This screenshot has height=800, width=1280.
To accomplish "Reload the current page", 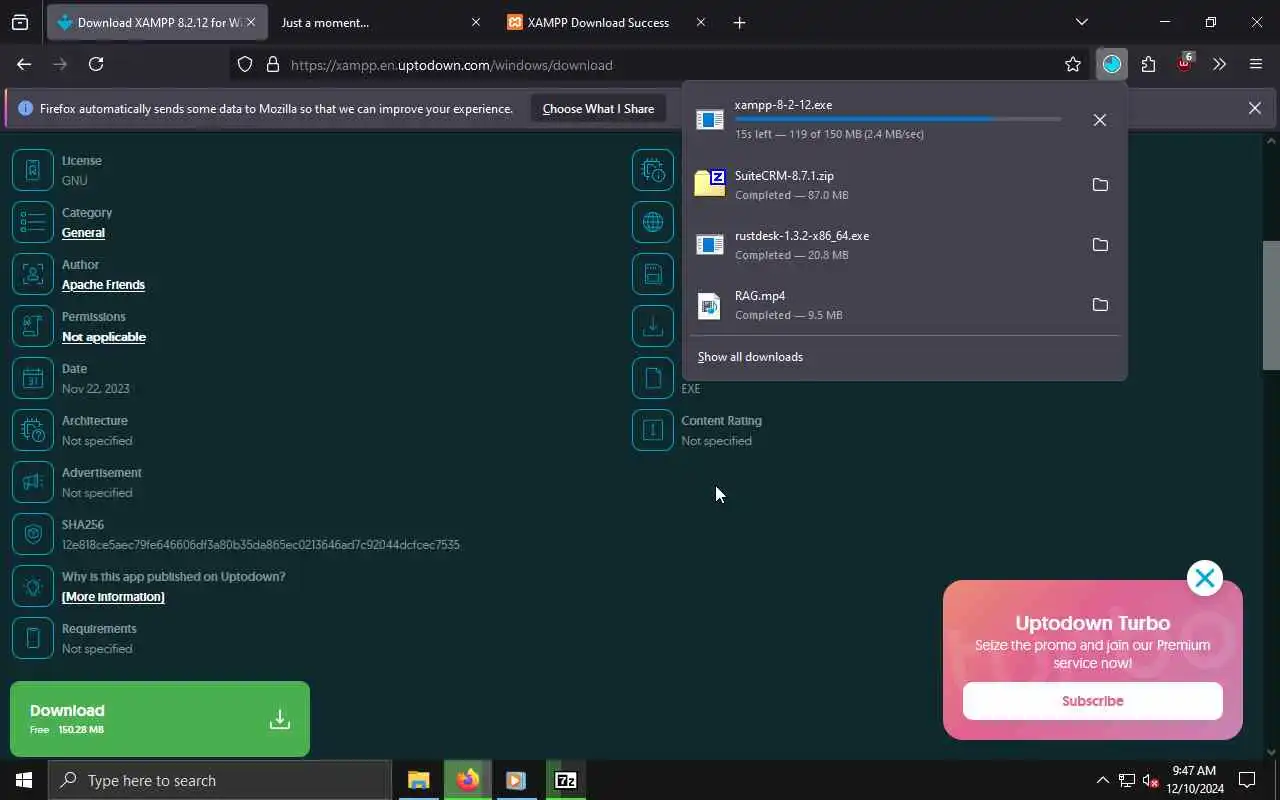I will pos(96,64).
